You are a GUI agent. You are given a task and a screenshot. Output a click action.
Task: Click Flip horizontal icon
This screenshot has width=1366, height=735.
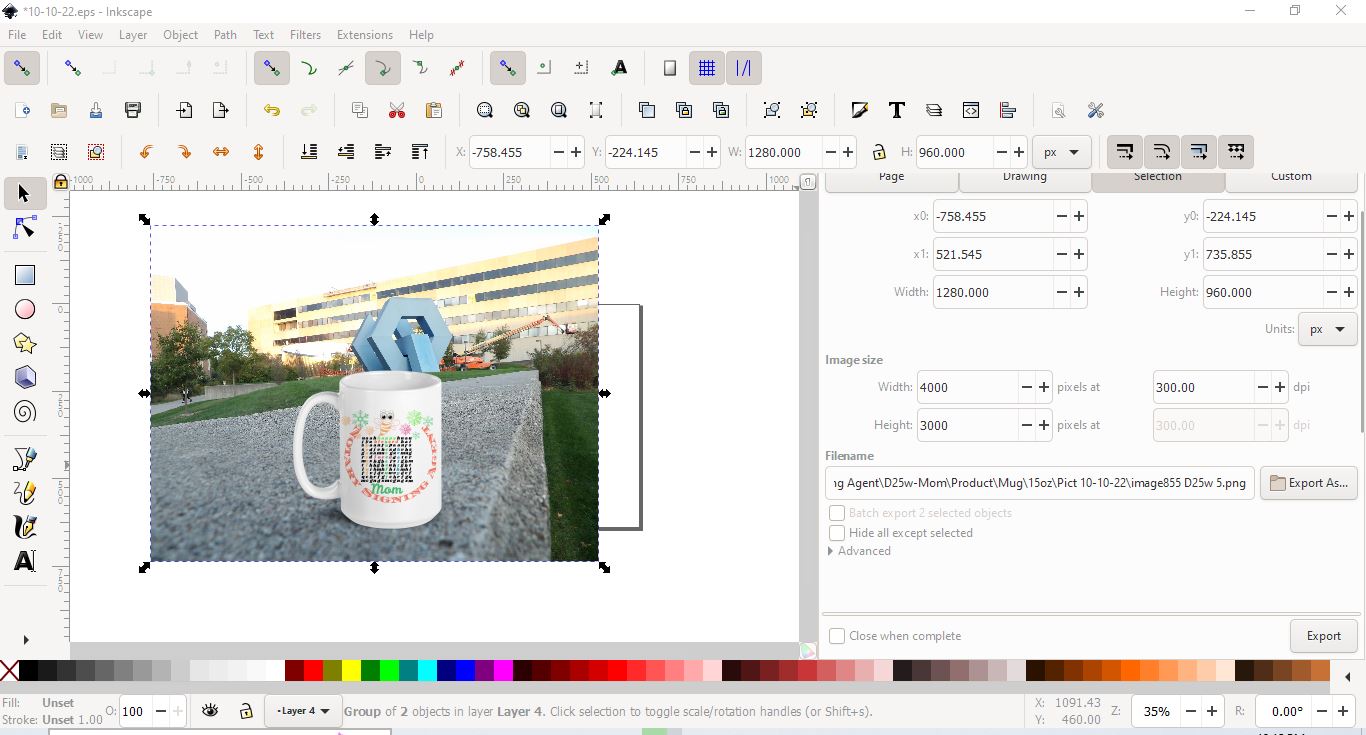click(x=221, y=152)
